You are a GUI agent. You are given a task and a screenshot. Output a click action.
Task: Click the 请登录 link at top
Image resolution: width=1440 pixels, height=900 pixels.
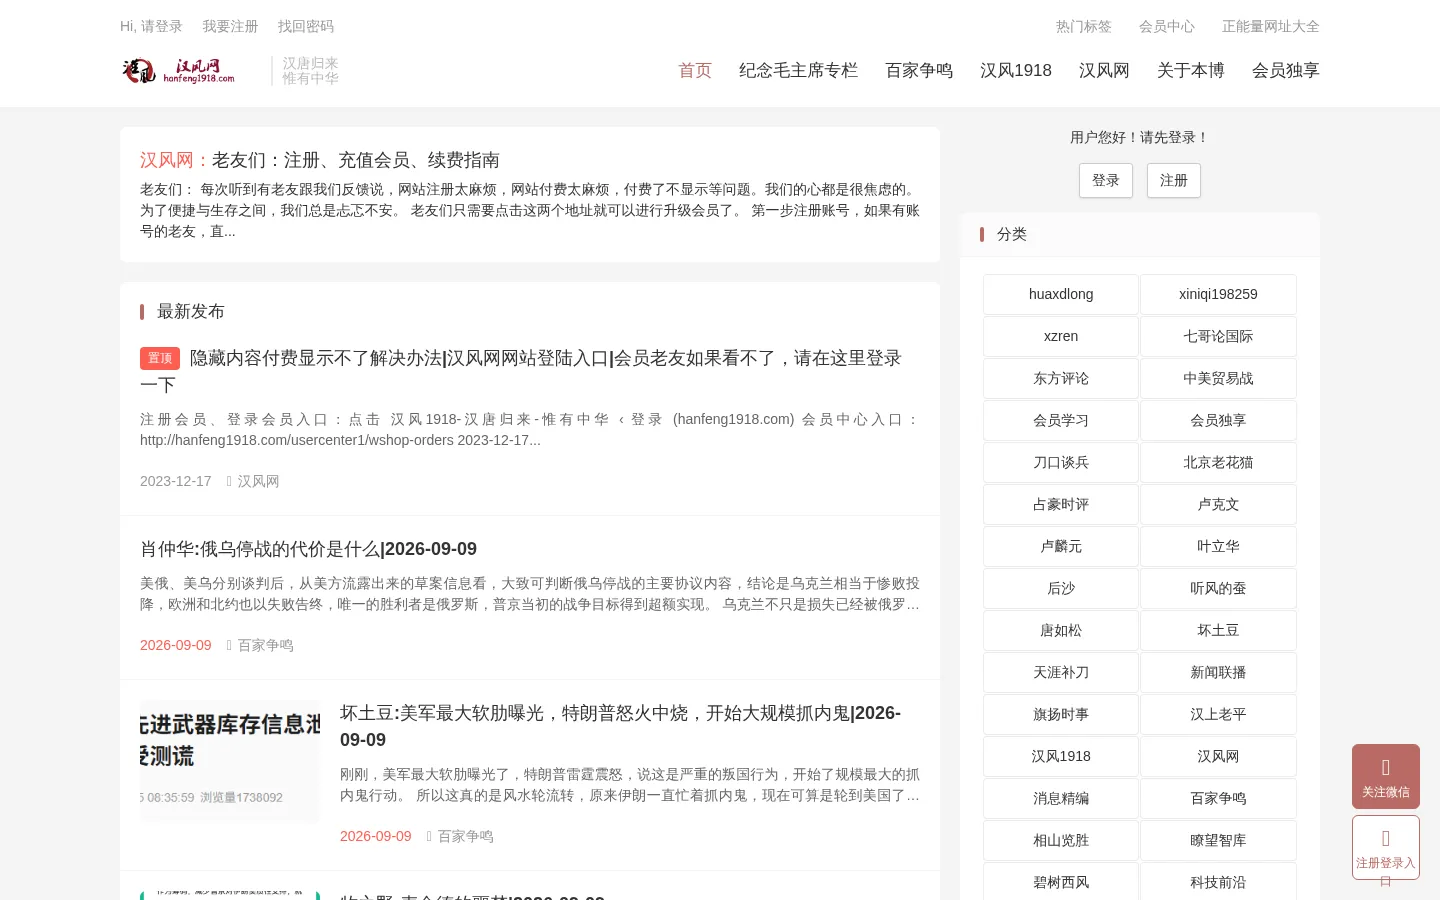[162, 26]
